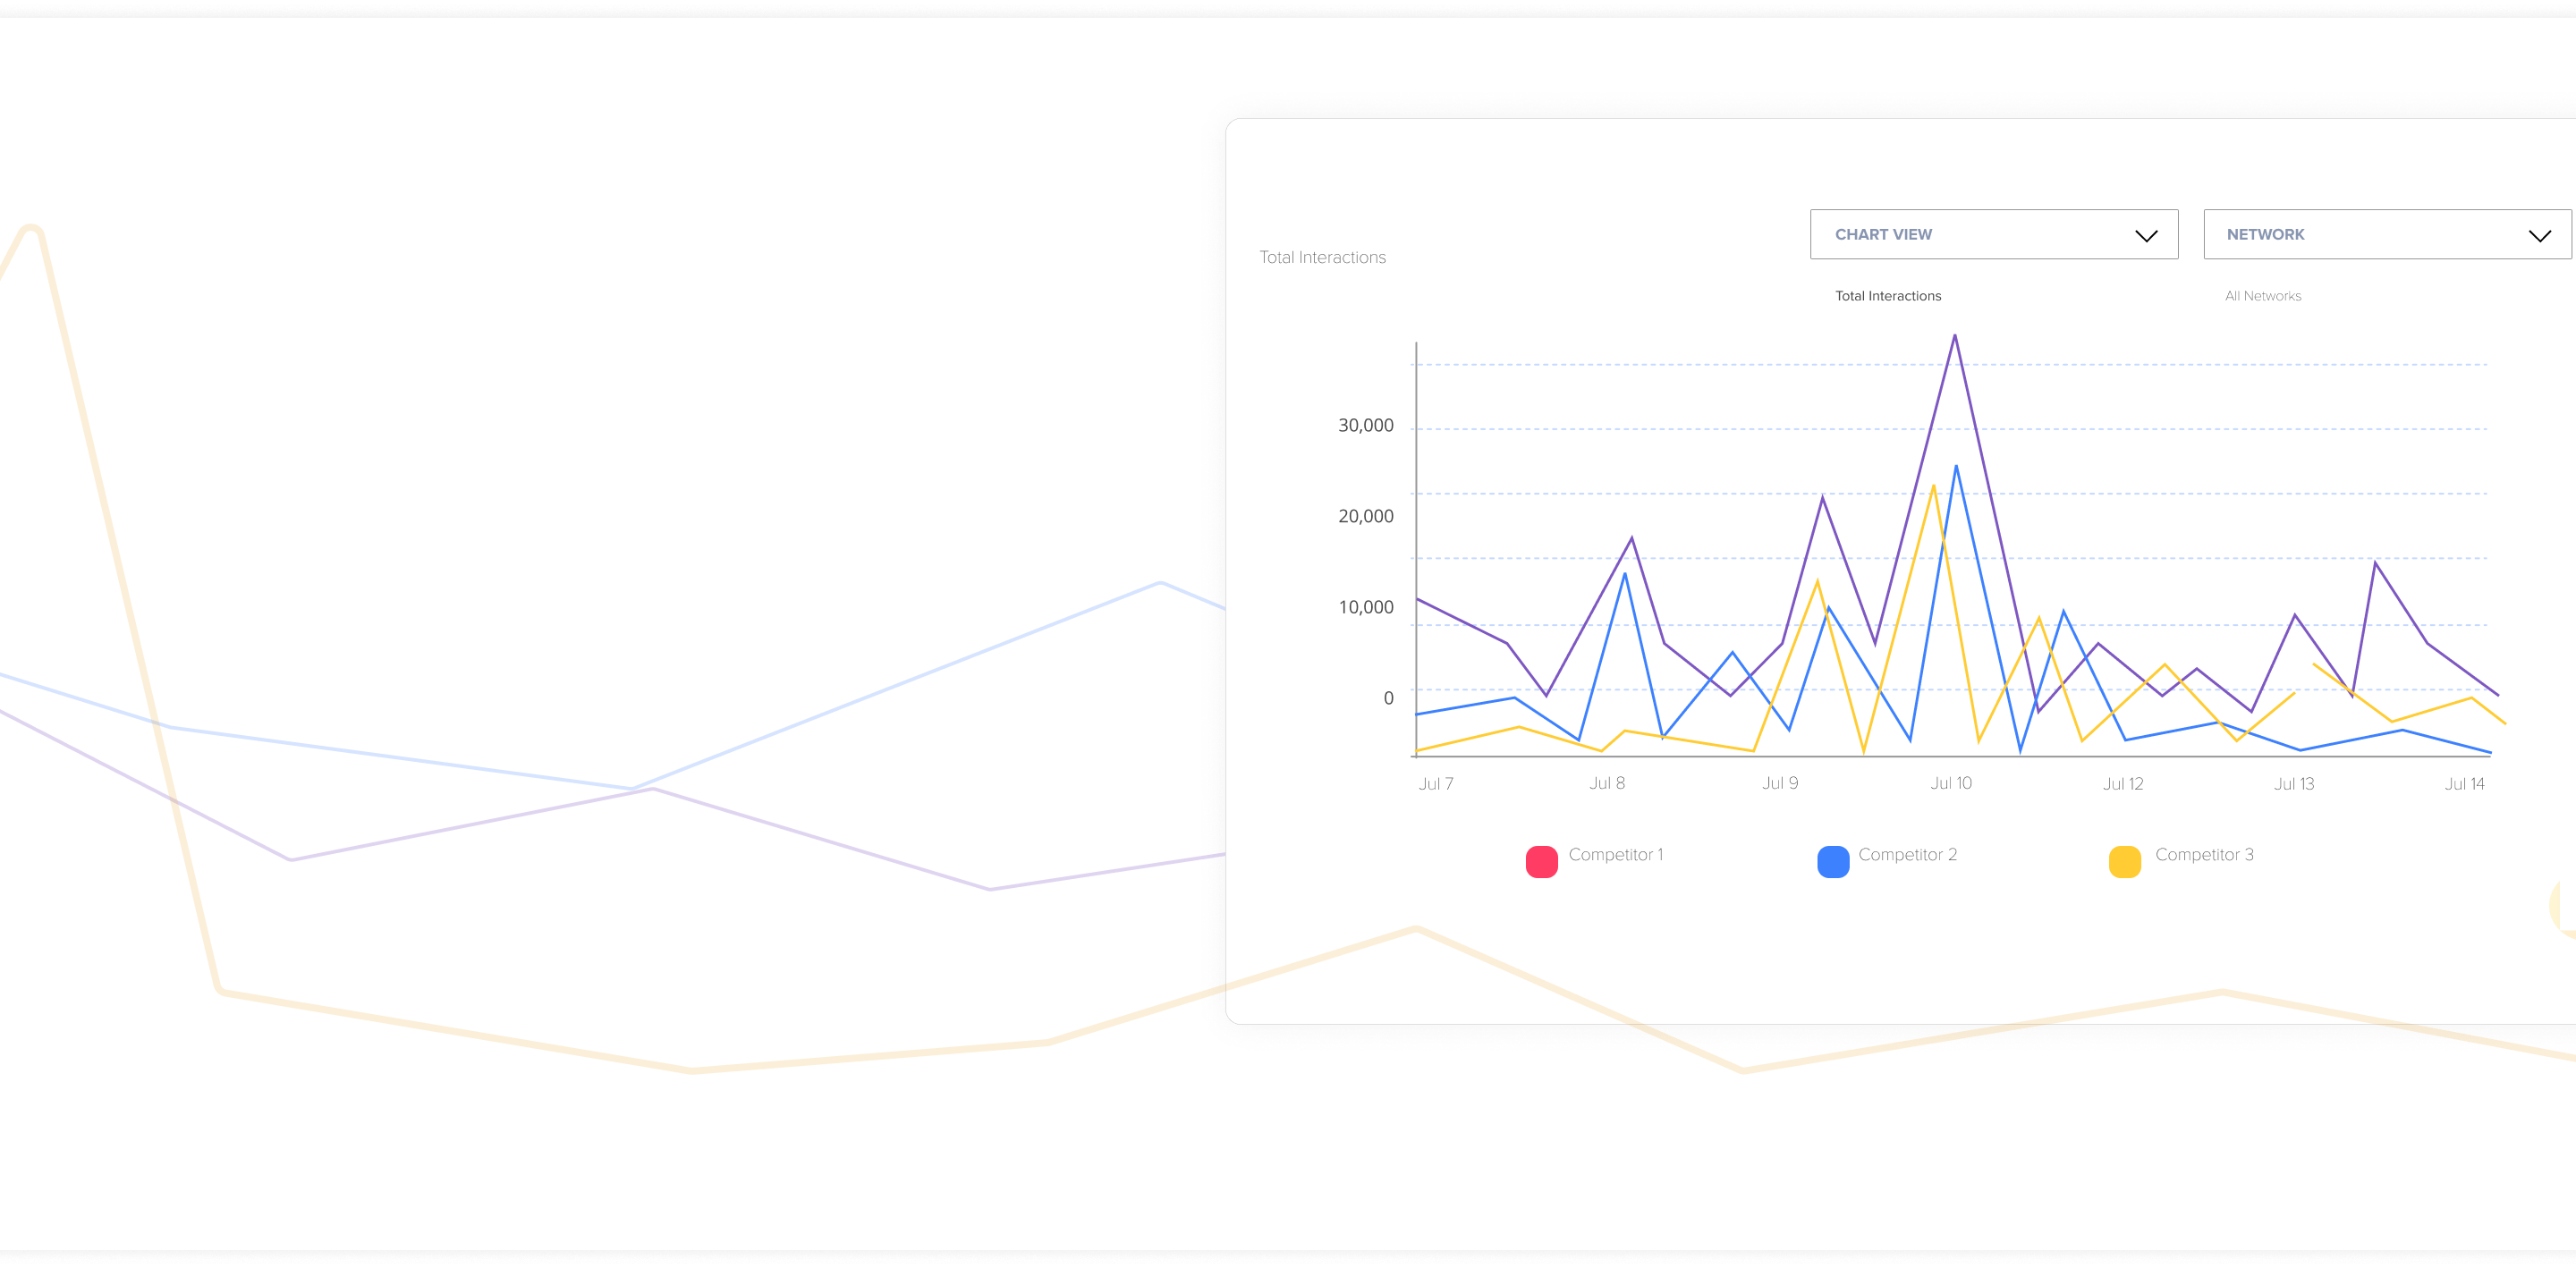
Task: Click the 0 y-axis label
Action: click(1387, 698)
